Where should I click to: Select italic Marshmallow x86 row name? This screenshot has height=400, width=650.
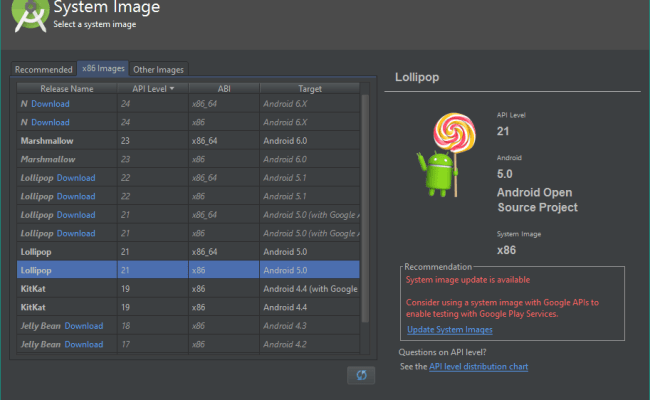click(x=48, y=159)
